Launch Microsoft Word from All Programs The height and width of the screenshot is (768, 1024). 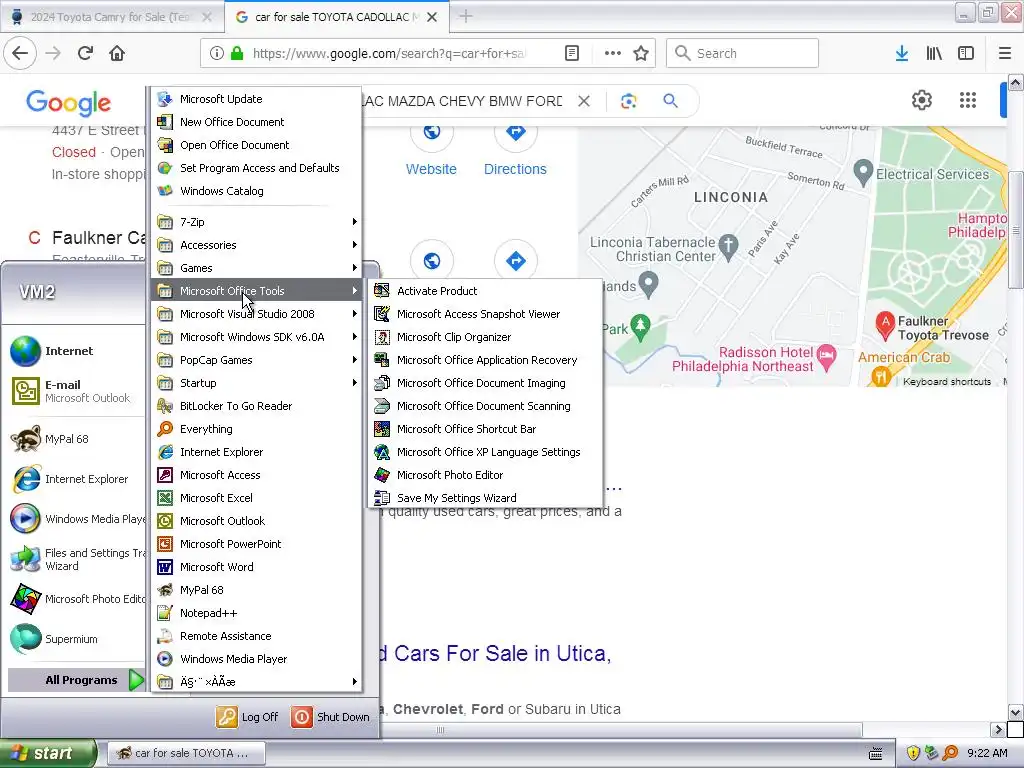coord(257,567)
